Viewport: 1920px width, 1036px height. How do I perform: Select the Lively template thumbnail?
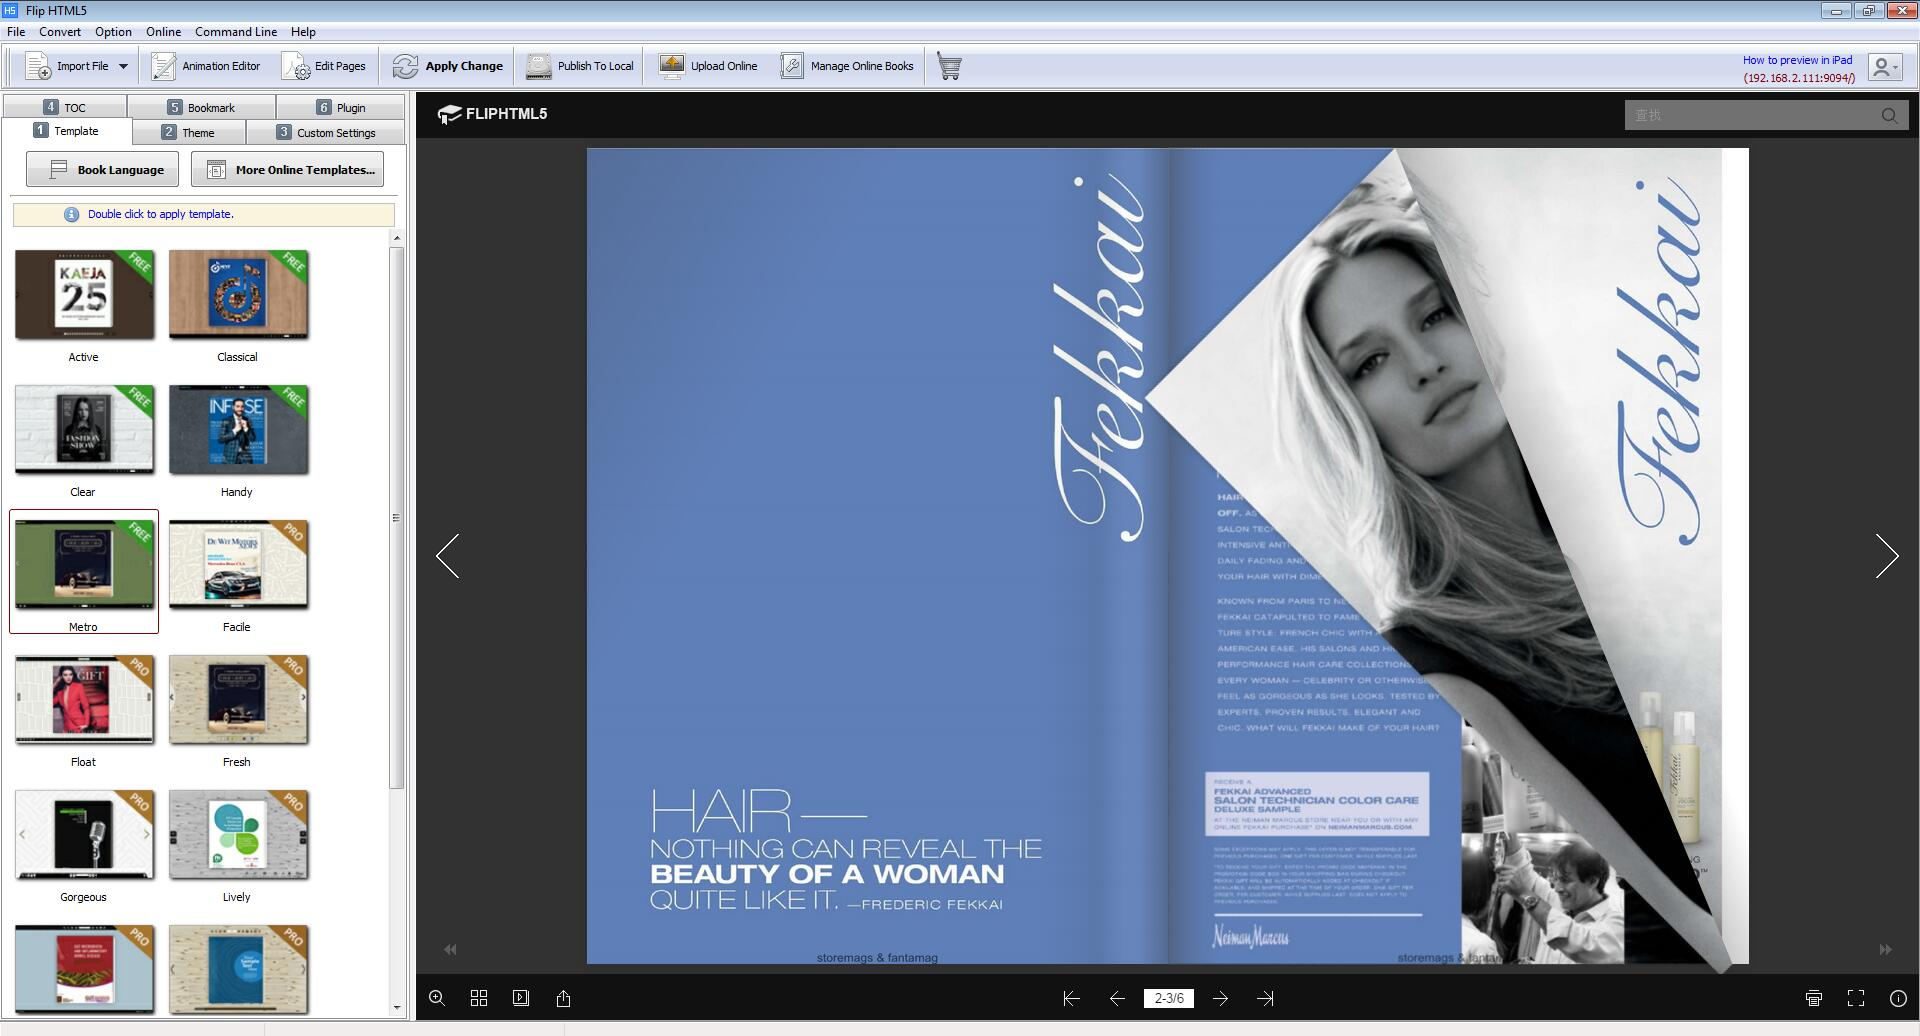238,835
